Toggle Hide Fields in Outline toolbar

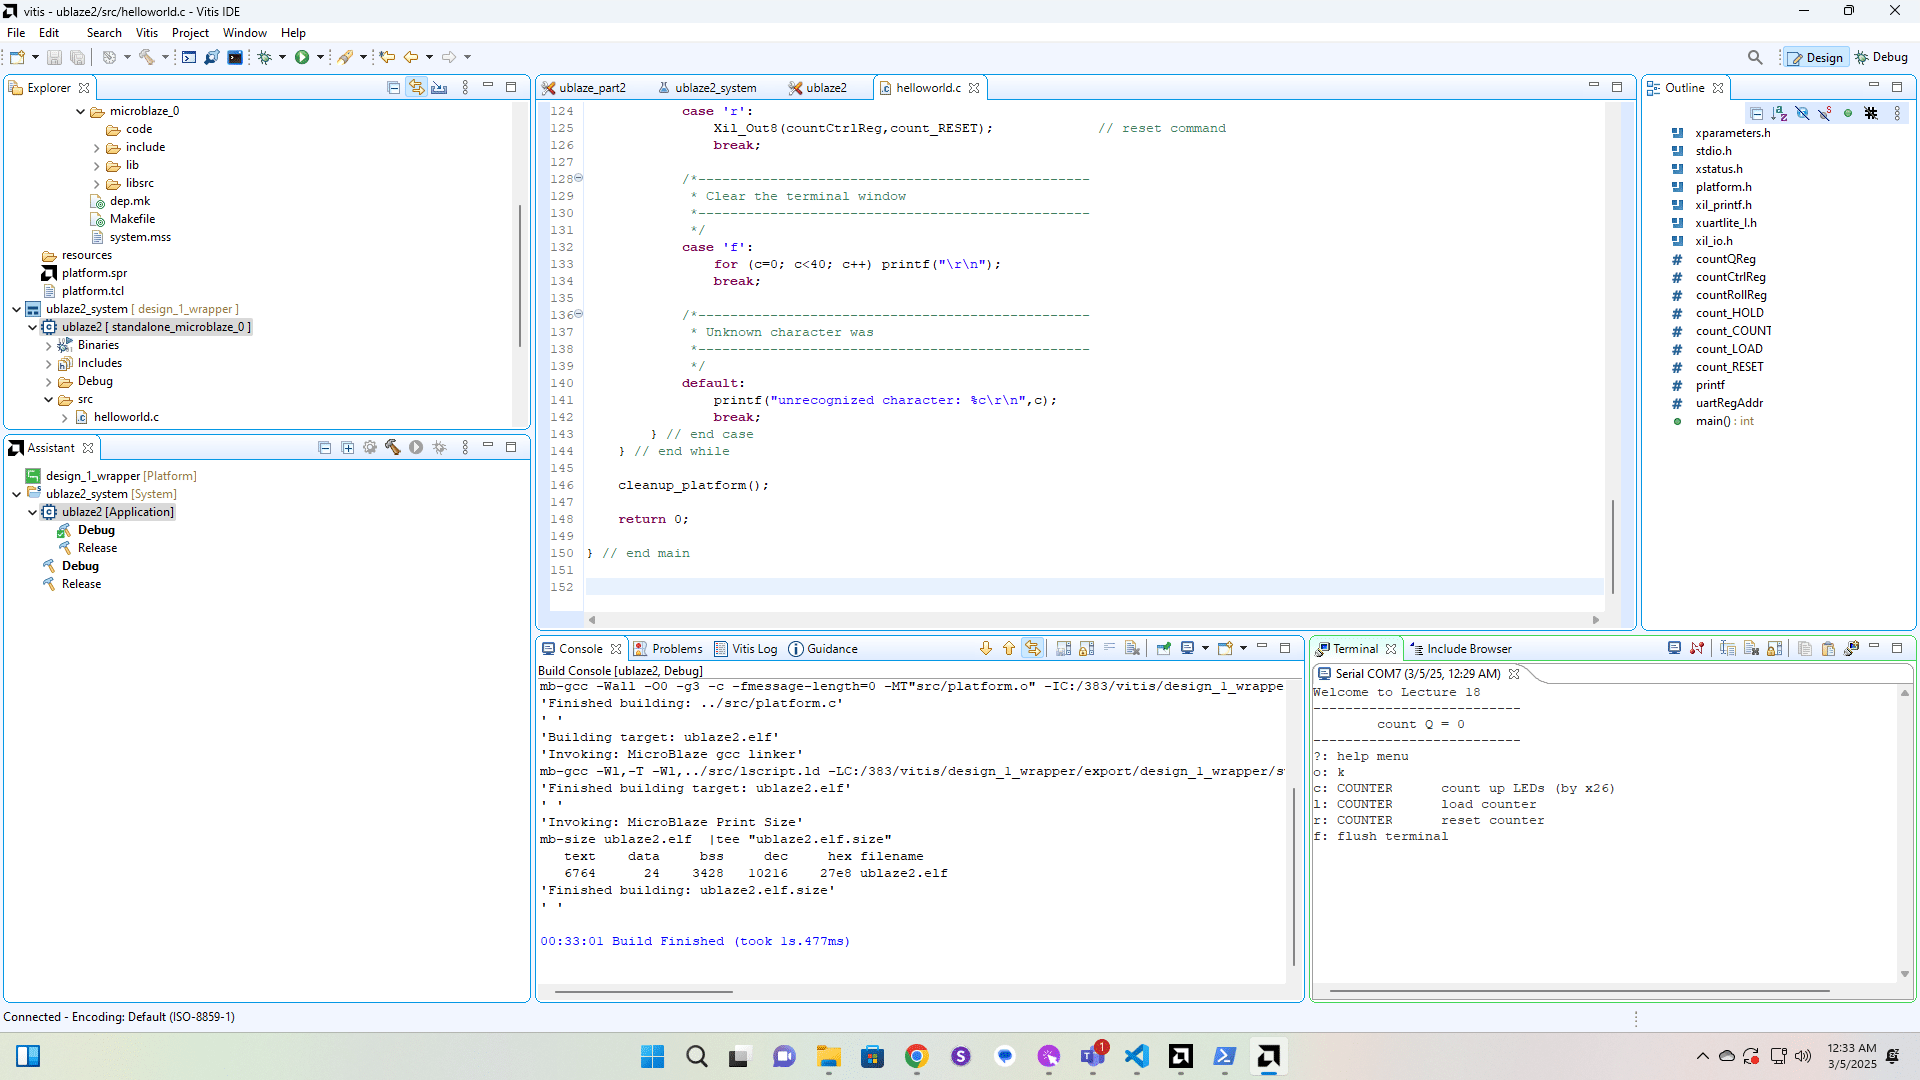click(1802, 114)
